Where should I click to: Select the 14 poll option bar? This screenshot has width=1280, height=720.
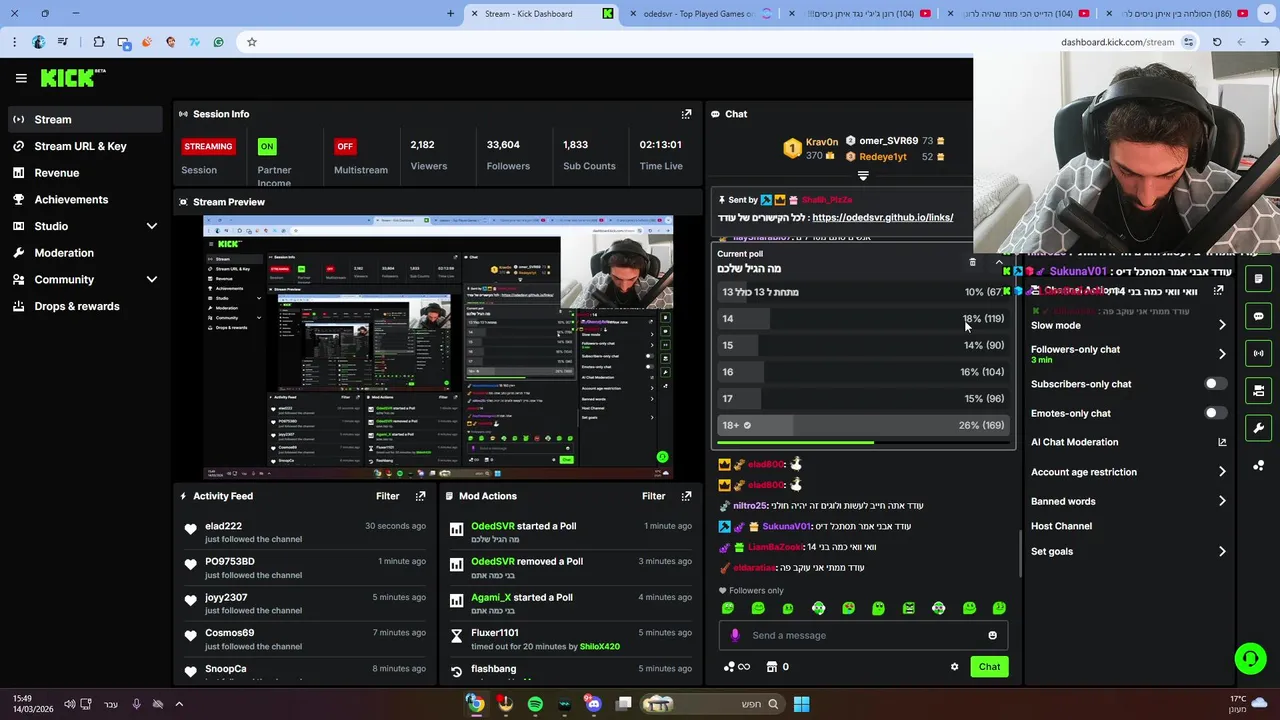[x=863, y=319]
